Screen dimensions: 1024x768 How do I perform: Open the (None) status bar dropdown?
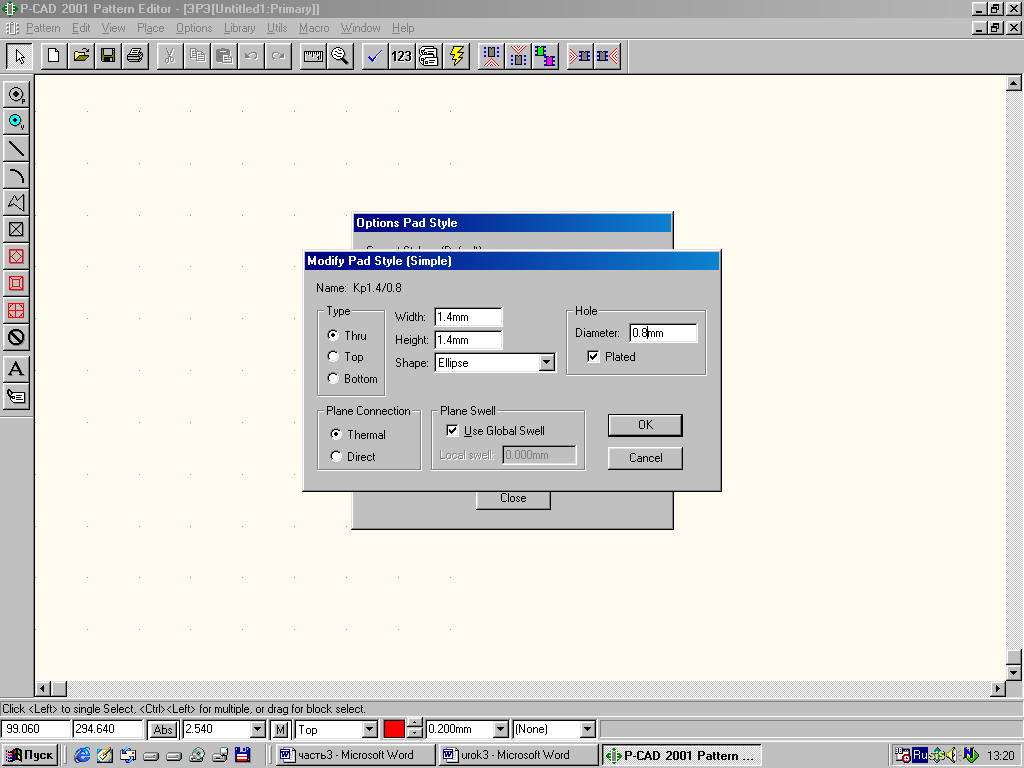point(588,729)
